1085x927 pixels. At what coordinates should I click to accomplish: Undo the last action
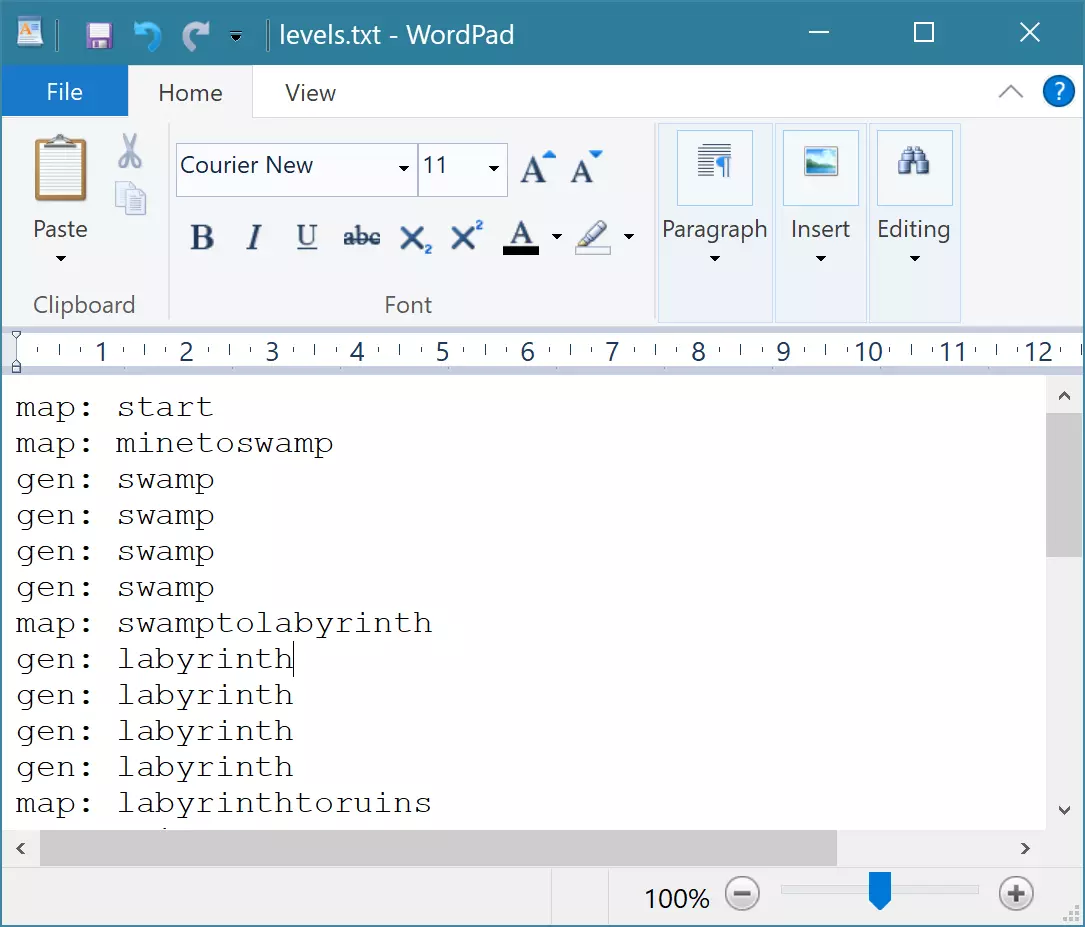[x=148, y=36]
